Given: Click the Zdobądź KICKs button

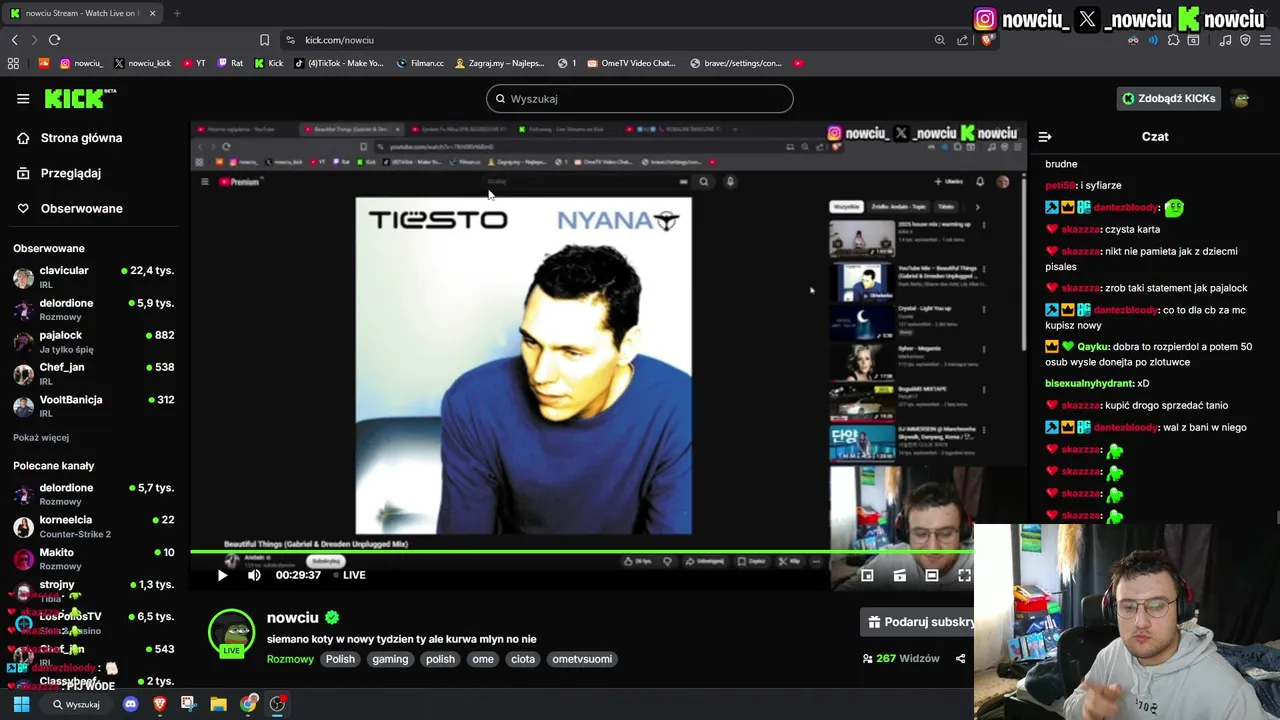Looking at the screenshot, I should 1168,98.
